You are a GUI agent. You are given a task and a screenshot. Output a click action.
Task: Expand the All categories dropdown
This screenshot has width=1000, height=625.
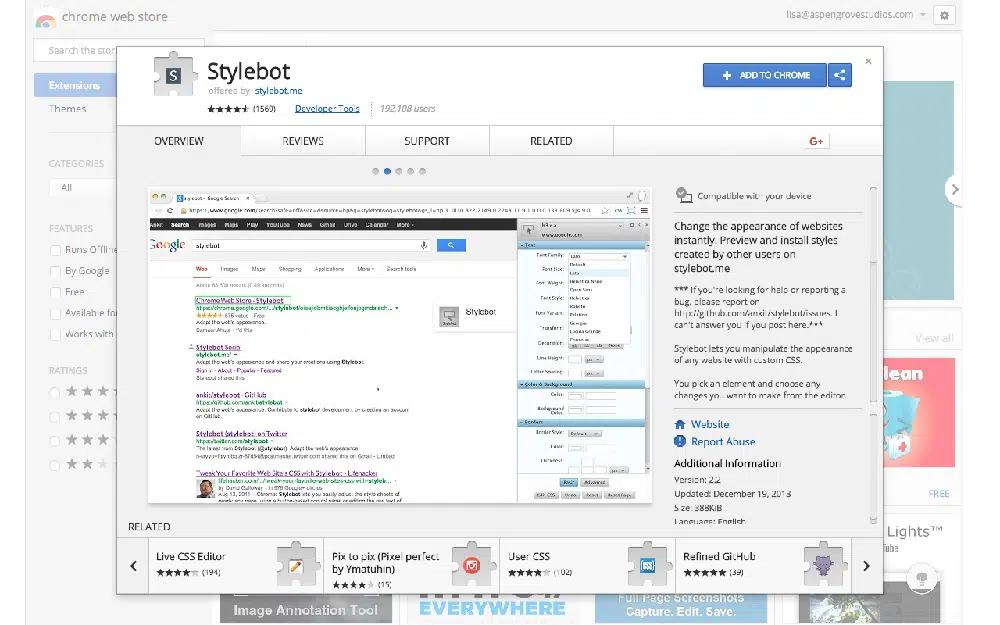tap(80, 187)
